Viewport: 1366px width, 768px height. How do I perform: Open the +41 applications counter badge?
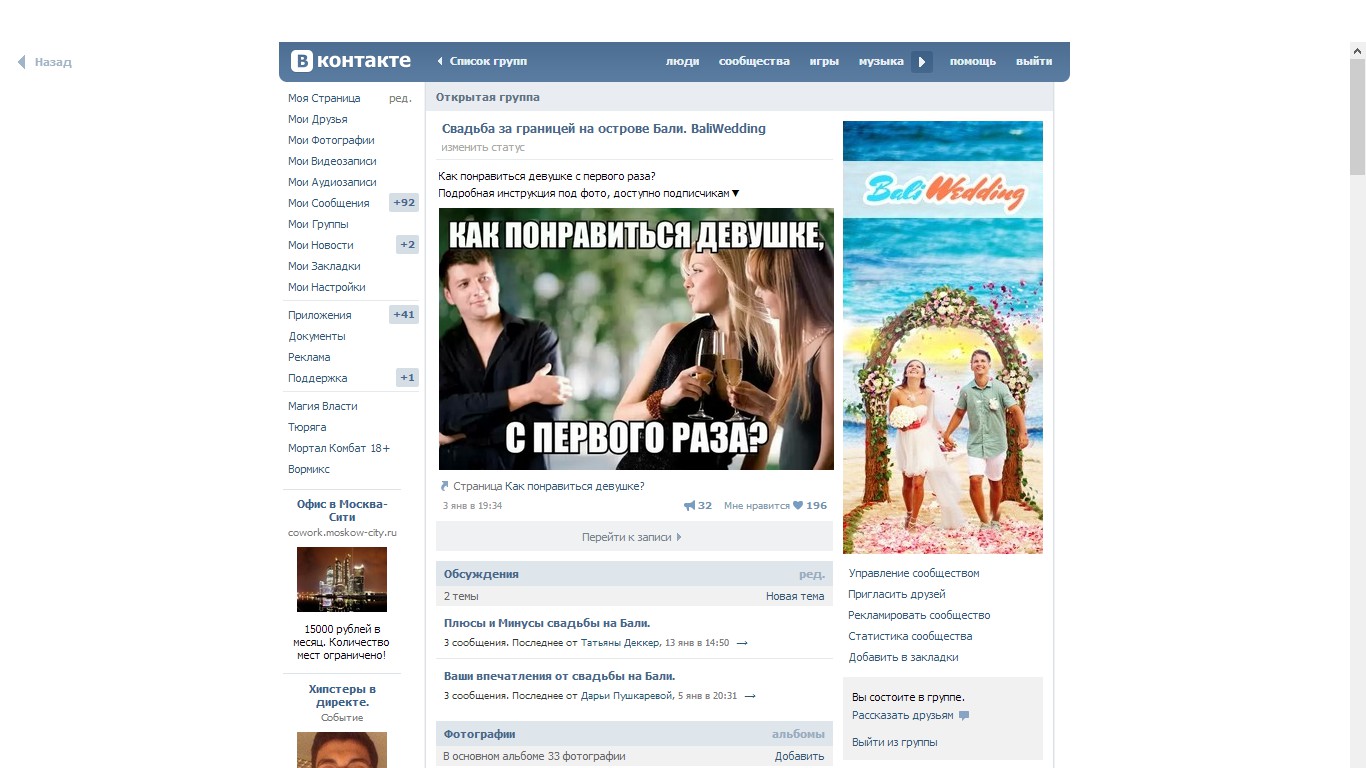[x=404, y=315]
